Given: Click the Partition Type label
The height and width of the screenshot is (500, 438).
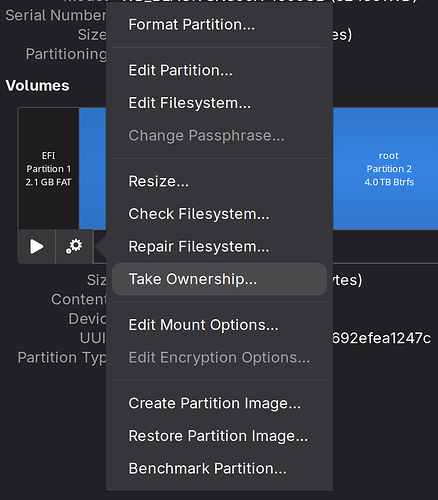Looking at the screenshot, I should (x=62, y=358).
